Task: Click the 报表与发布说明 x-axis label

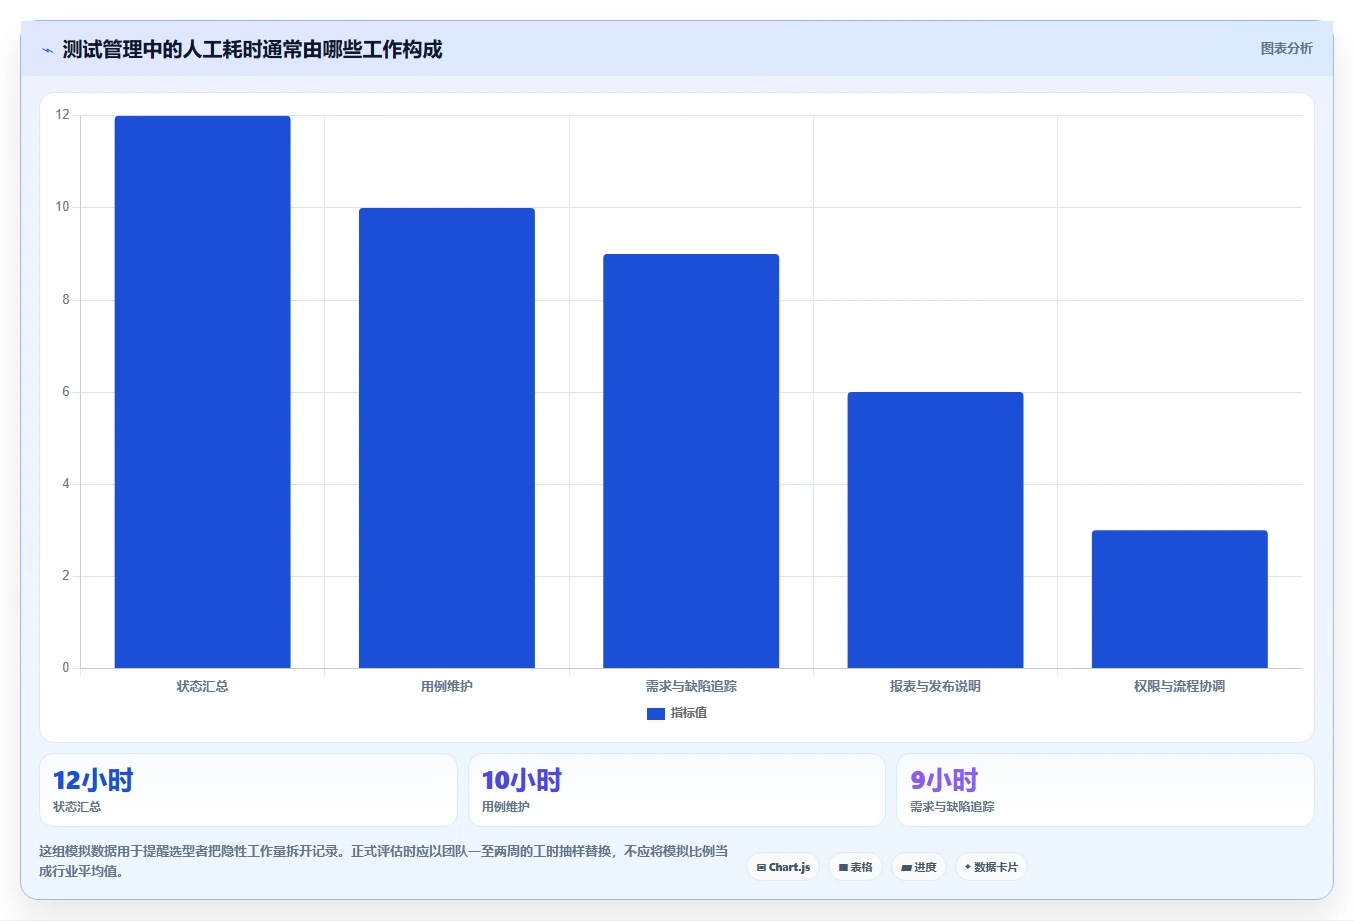Action: click(x=935, y=686)
